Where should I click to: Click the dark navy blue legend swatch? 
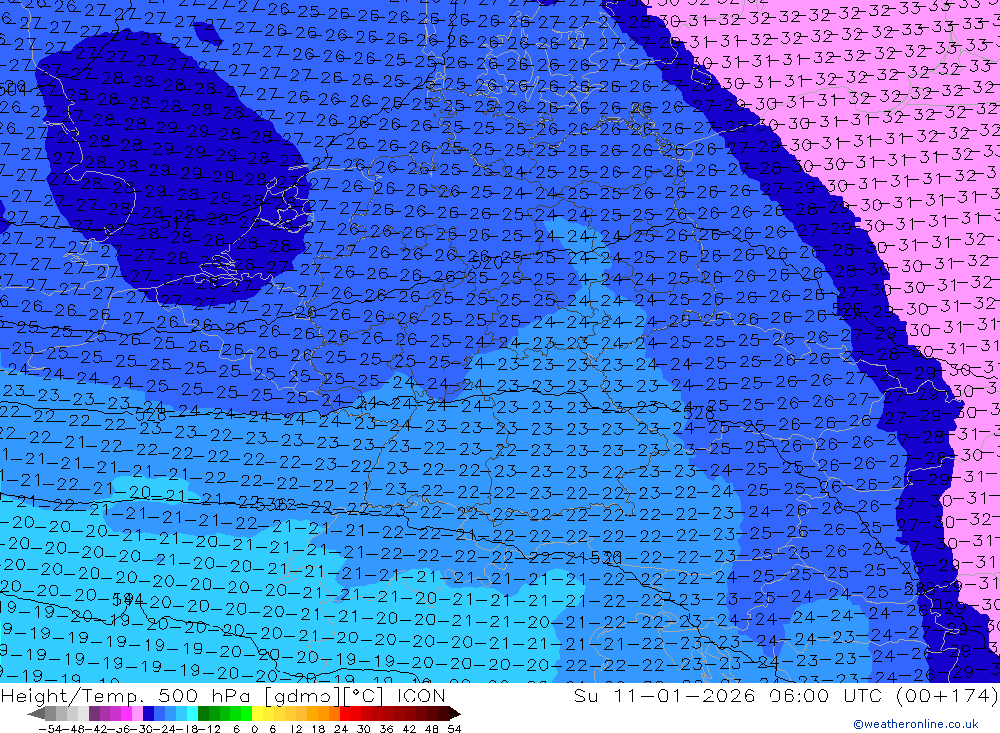pos(149,713)
